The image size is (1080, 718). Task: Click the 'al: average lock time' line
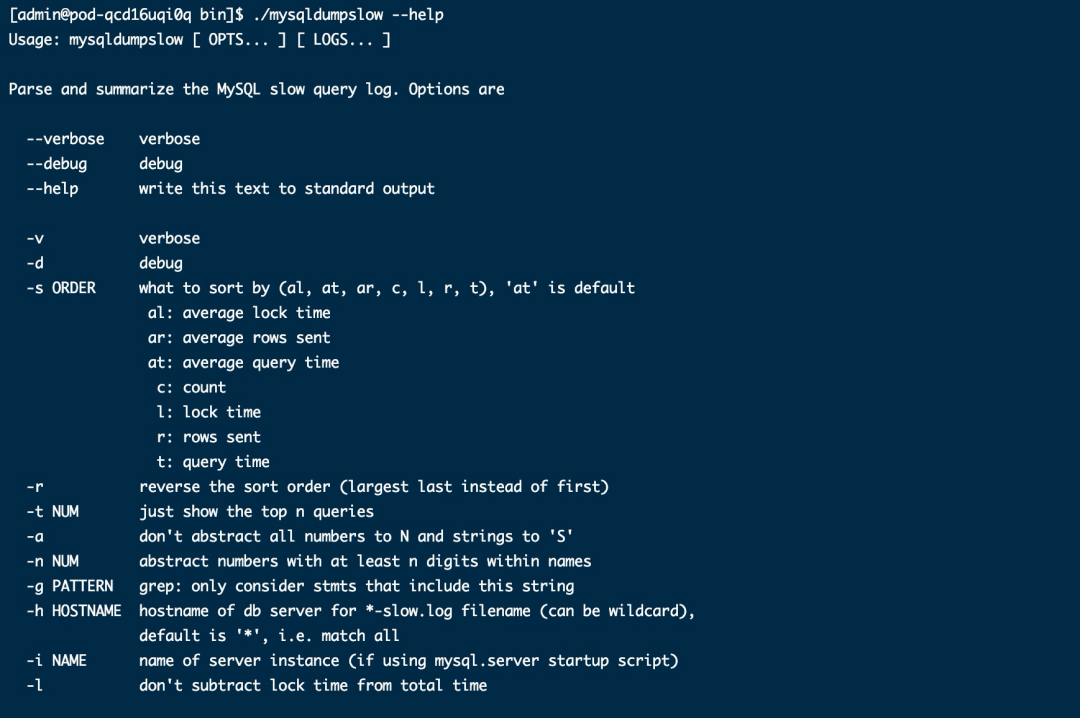tap(239, 313)
